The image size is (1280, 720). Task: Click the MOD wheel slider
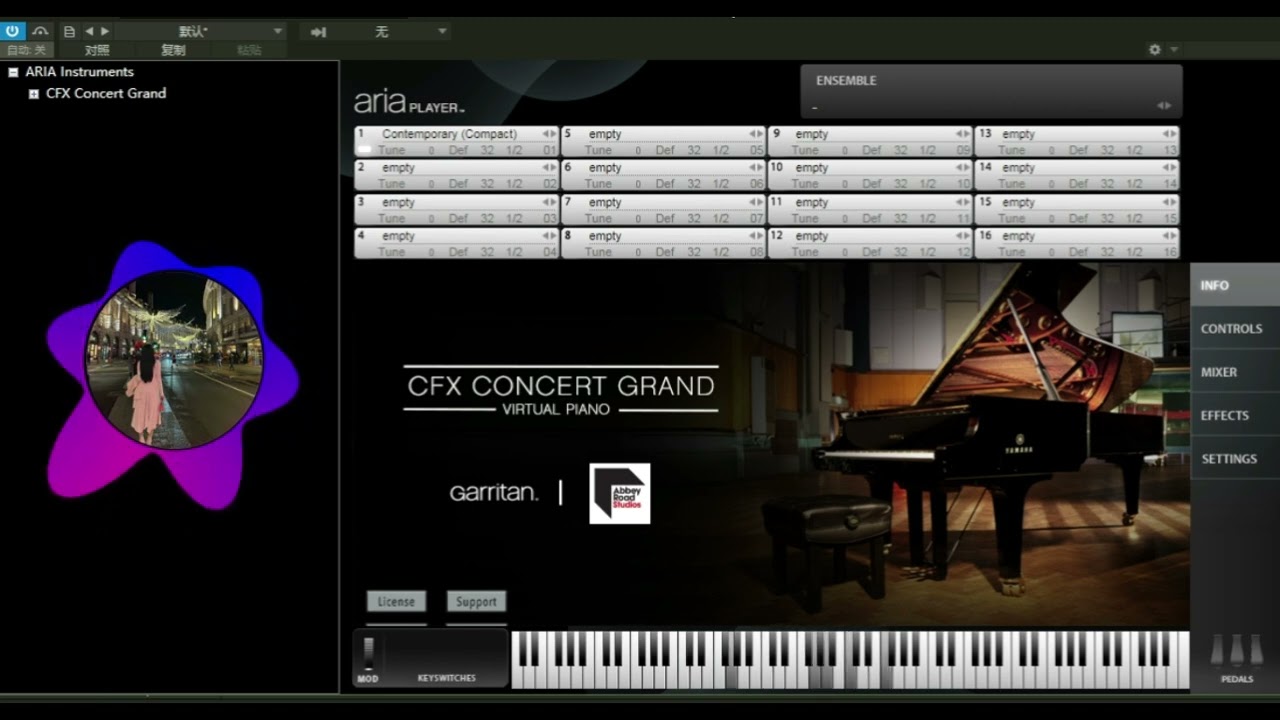tap(368, 654)
